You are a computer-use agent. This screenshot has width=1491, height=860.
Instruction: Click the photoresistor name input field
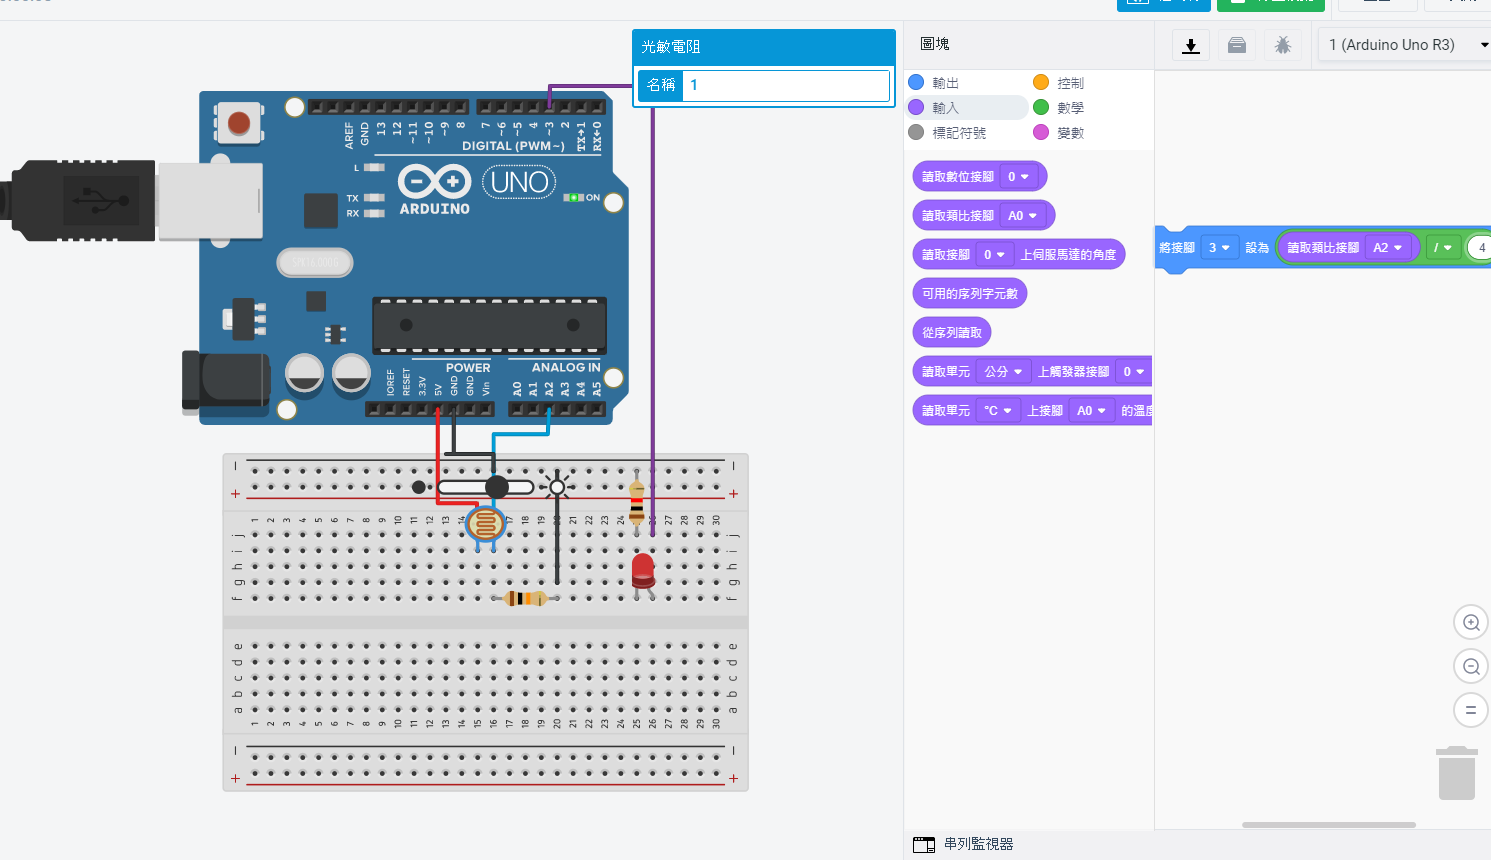coord(785,85)
